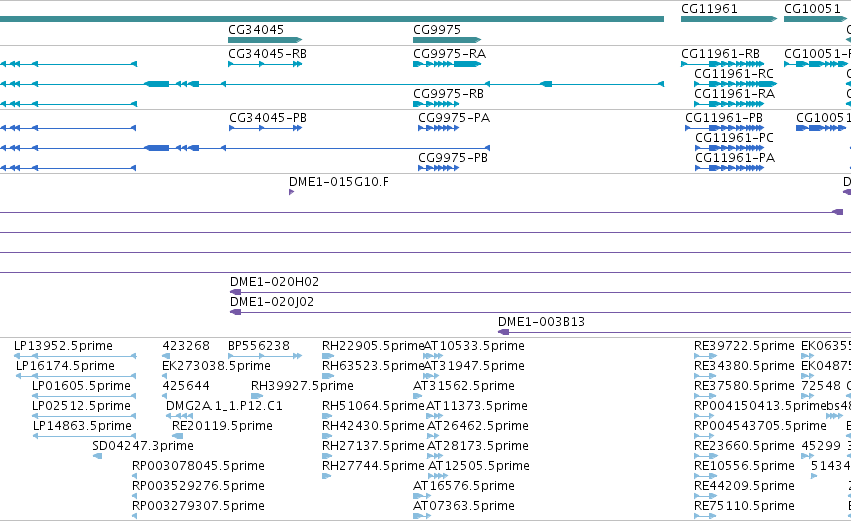The image size is (851, 521).
Task: Click the CG11961-RC transcript feature
Action: pos(735,84)
